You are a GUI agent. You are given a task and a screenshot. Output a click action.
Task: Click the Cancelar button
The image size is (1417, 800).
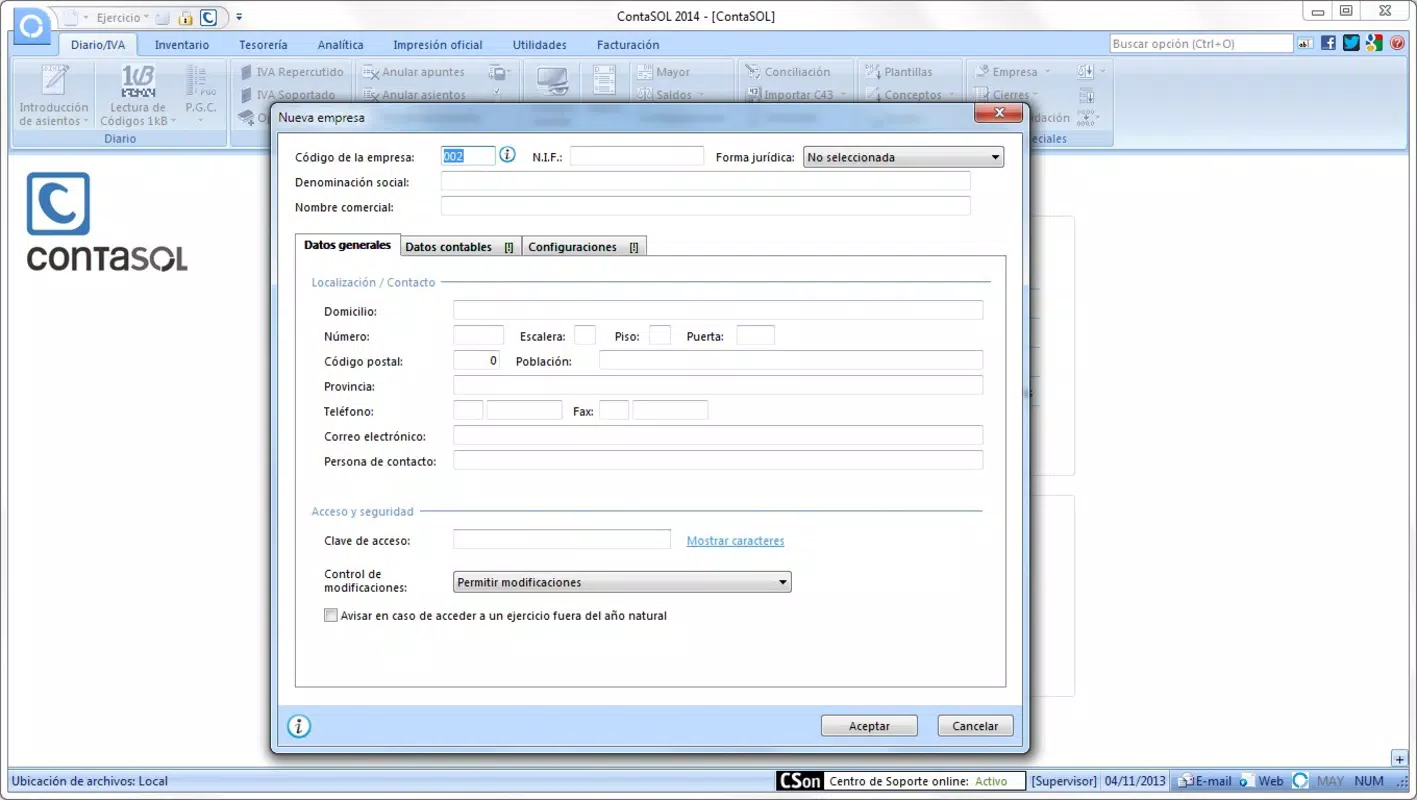click(x=975, y=726)
